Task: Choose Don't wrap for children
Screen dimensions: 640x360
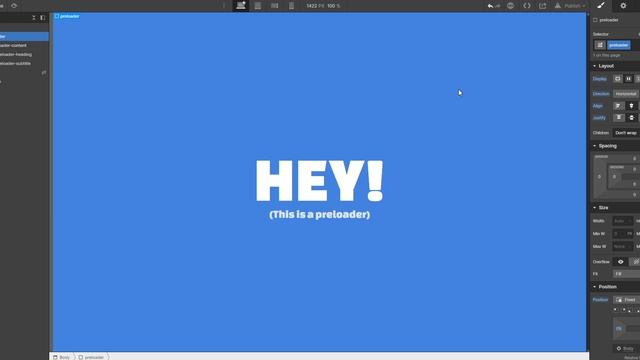Action: click(626, 133)
